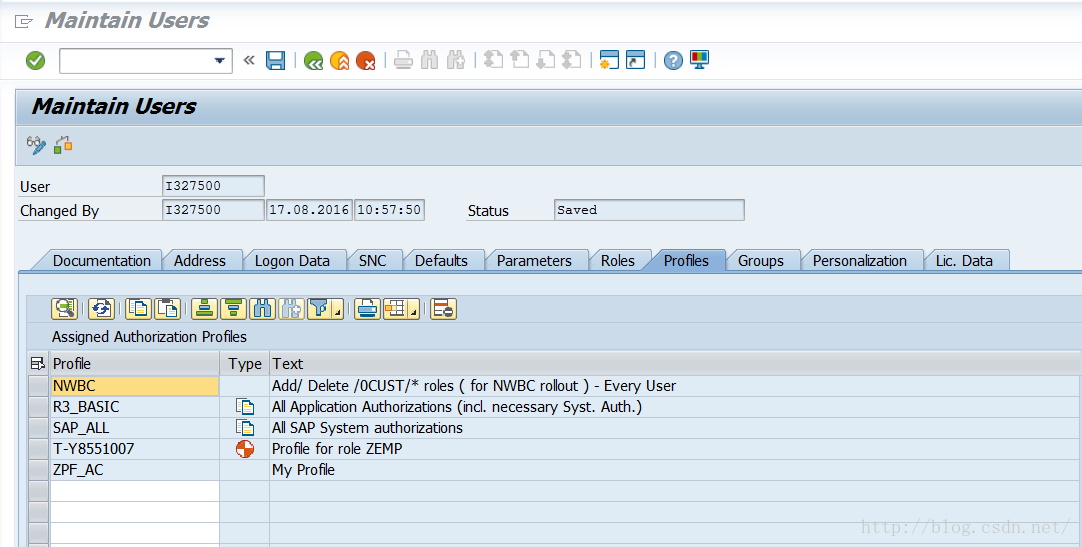Click the grey Find Next binoculars-plus icon
The height and width of the screenshot is (547, 1082).
pyautogui.click(x=455, y=61)
